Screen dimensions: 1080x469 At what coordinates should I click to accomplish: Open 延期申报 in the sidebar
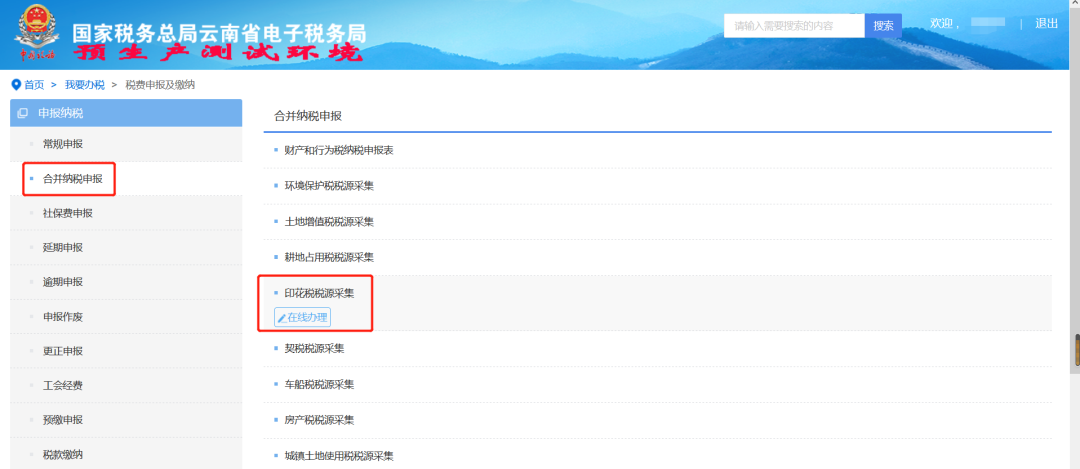point(63,247)
